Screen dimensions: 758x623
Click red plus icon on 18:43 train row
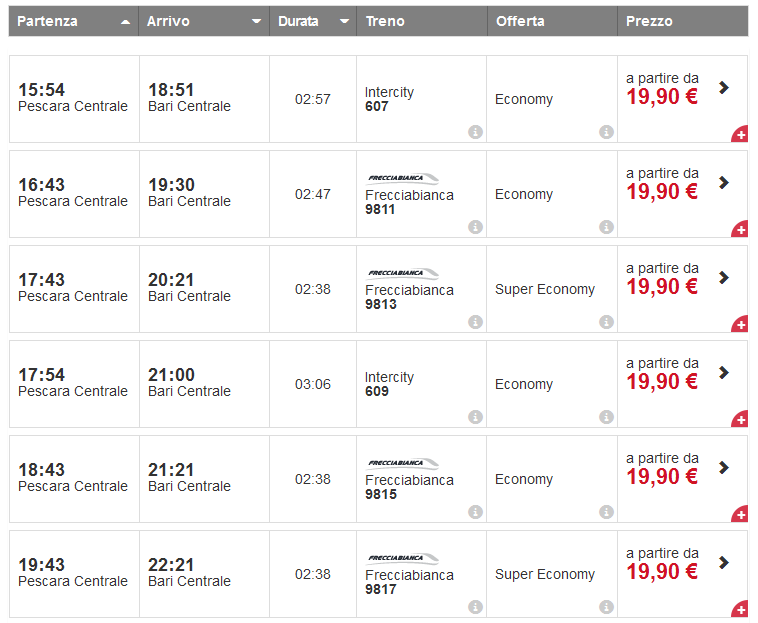740,515
